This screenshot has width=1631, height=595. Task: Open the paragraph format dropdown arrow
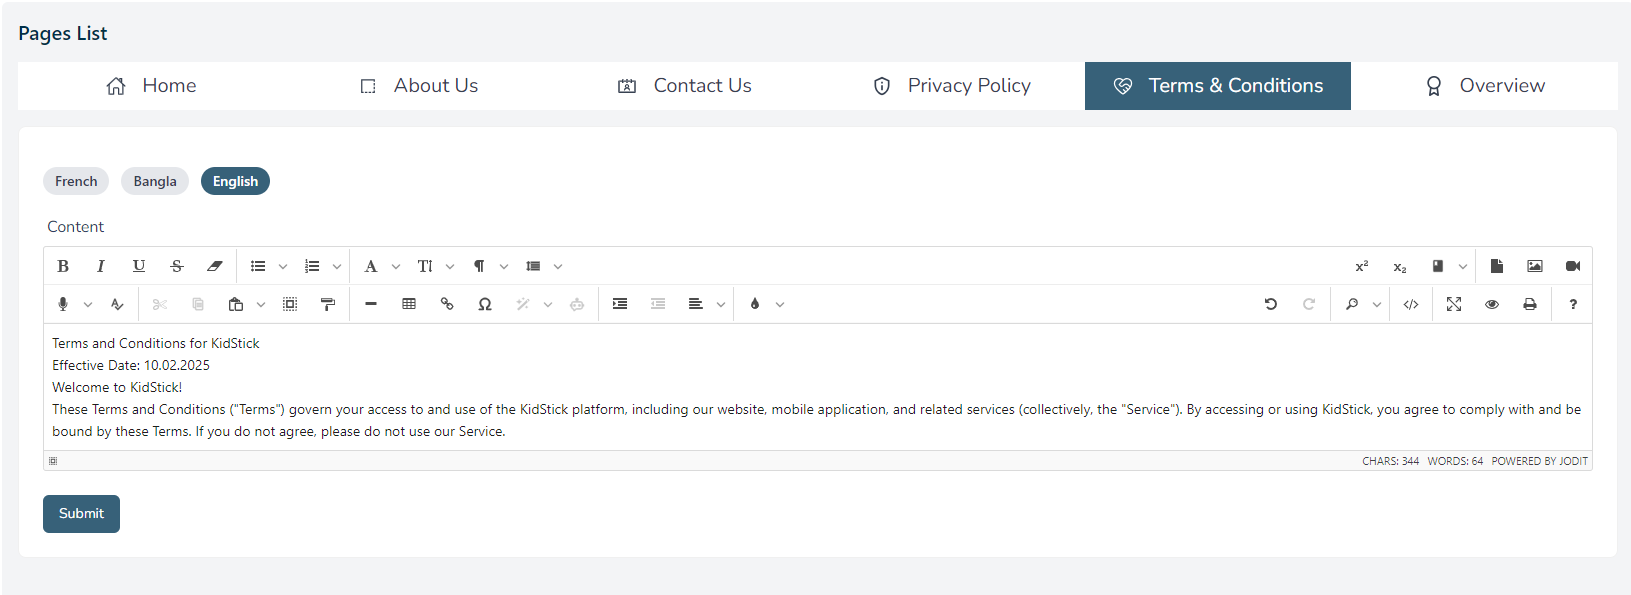pyautogui.click(x=504, y=266)
